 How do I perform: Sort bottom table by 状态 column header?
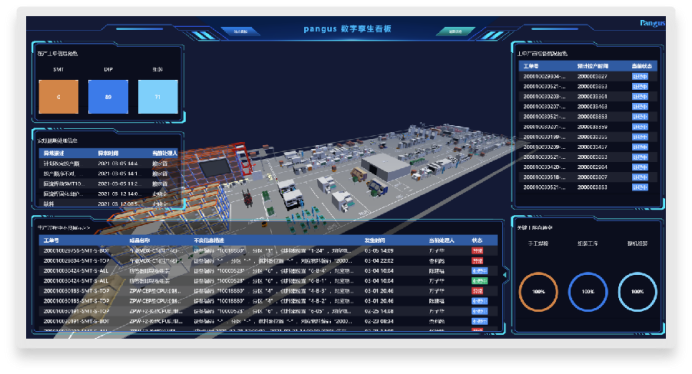(477, 241)
